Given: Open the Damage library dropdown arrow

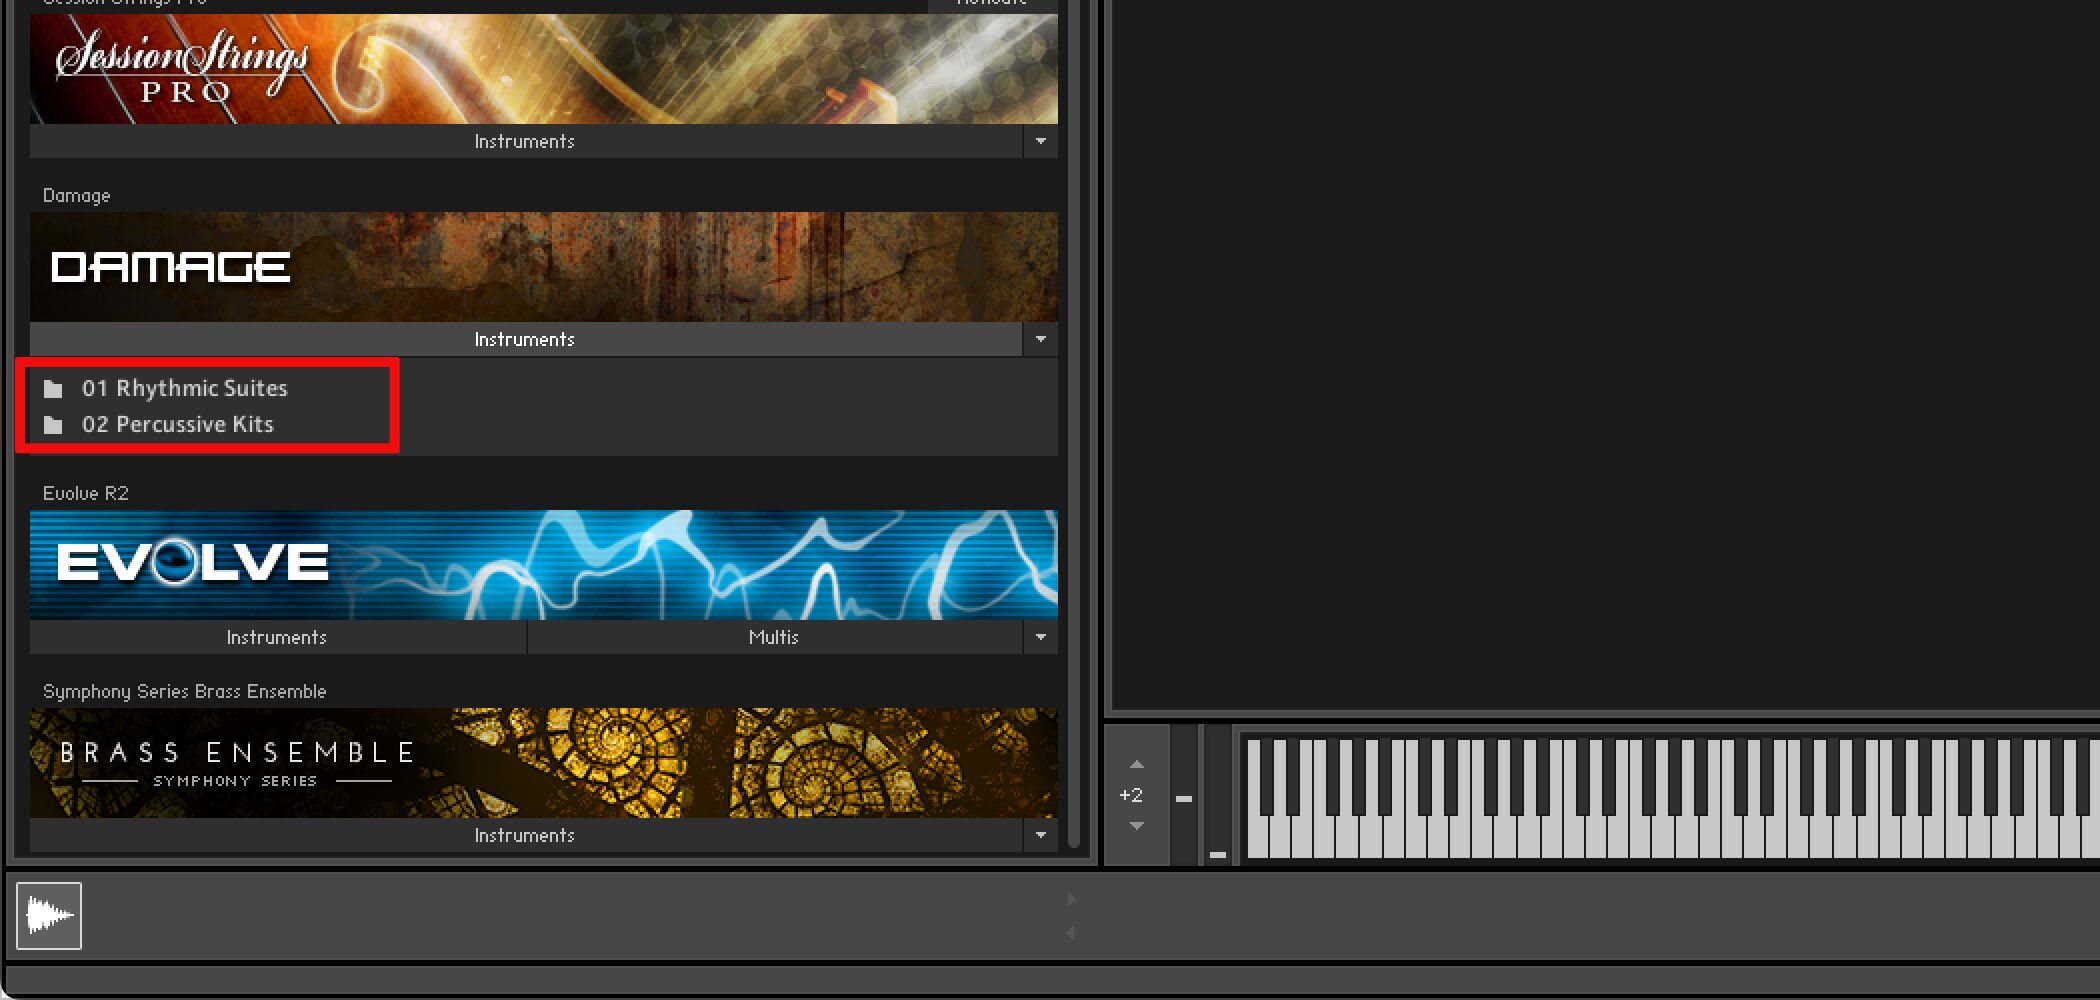Looking at the screenshot, I should click(1041, 339).
